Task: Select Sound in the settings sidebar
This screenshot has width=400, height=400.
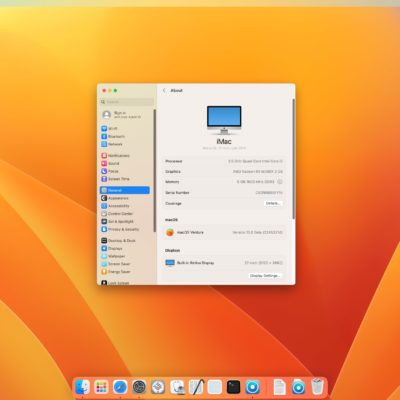Action: (125, 163)
